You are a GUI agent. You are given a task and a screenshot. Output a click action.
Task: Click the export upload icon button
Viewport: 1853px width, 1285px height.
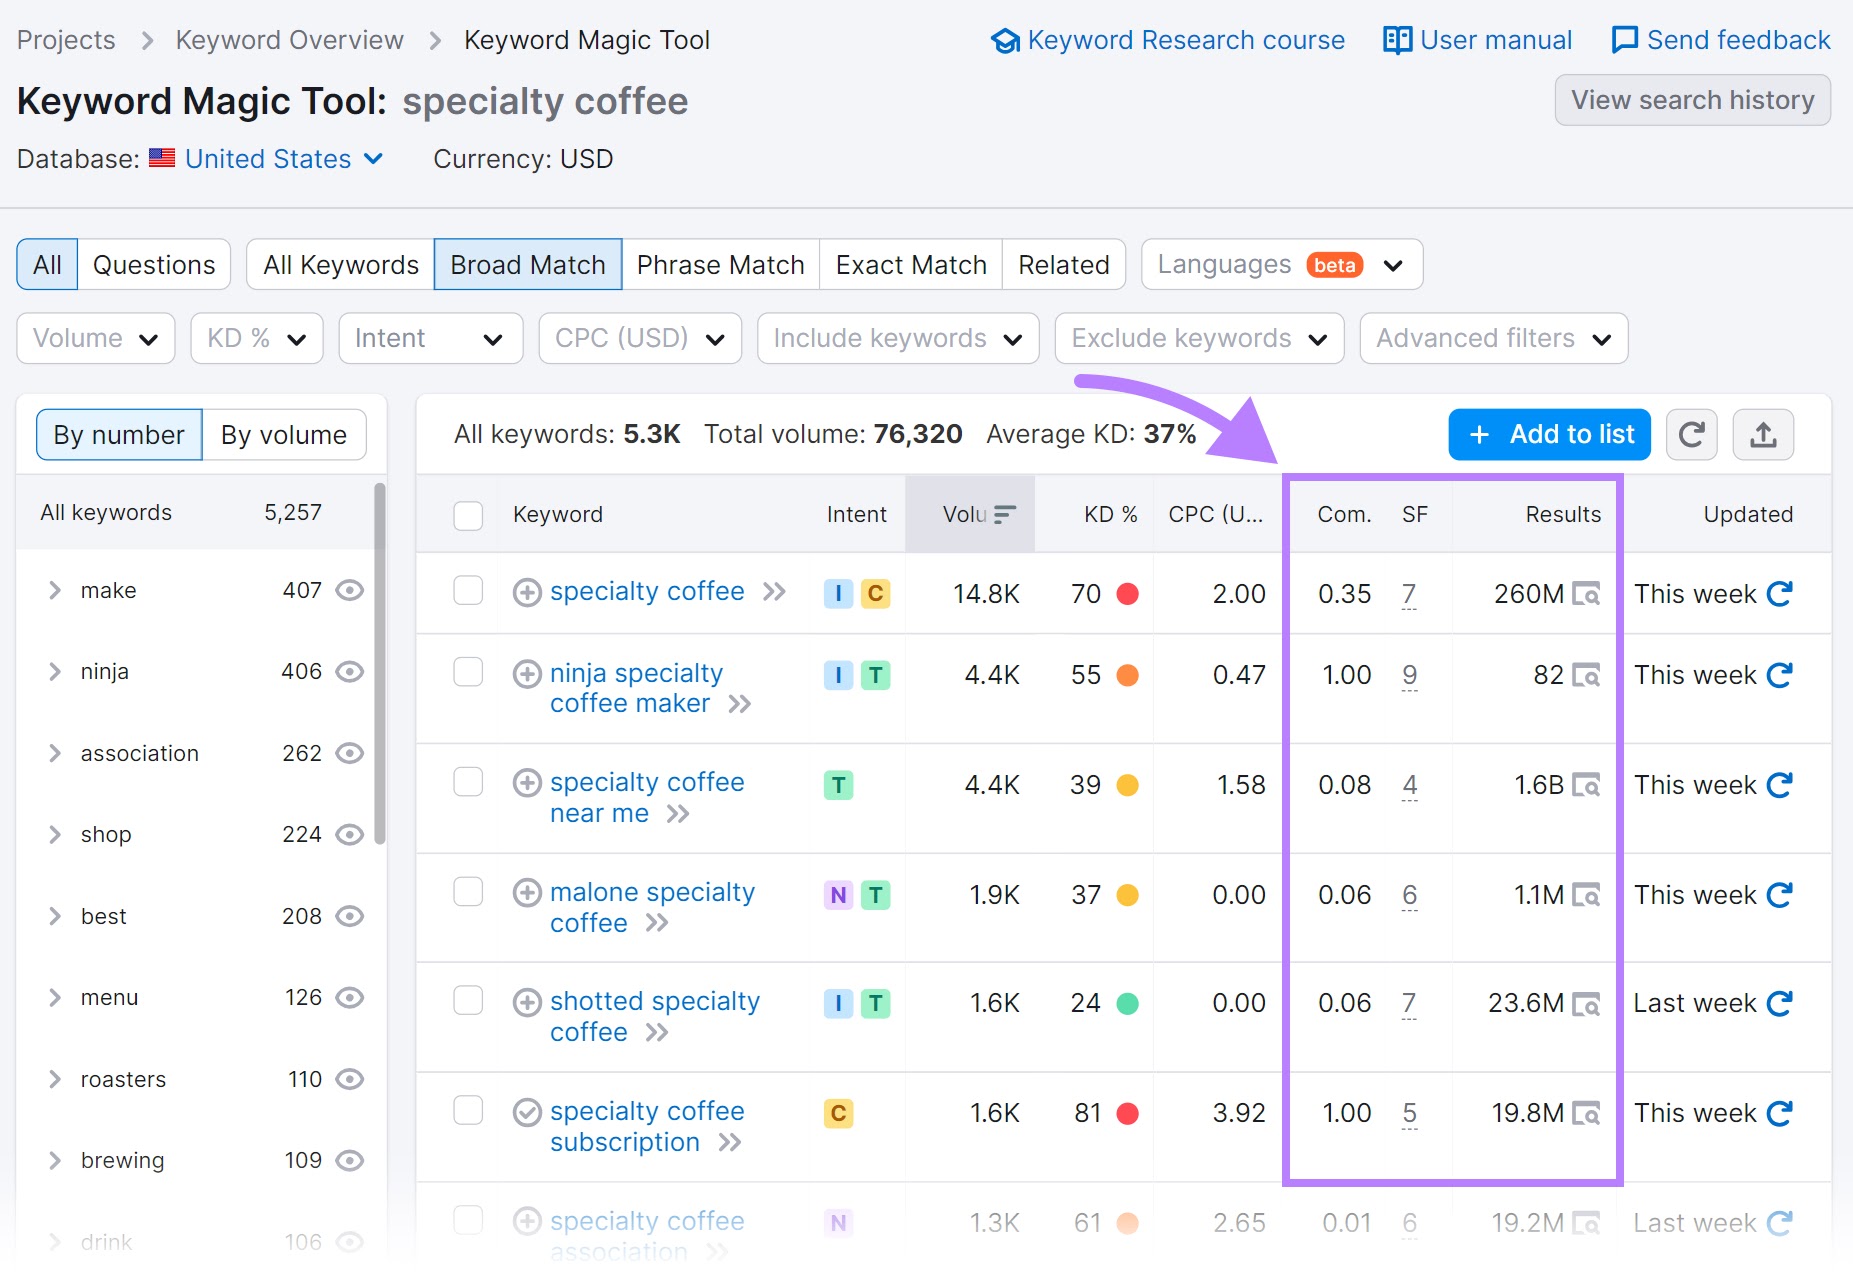pos(1763,435)
